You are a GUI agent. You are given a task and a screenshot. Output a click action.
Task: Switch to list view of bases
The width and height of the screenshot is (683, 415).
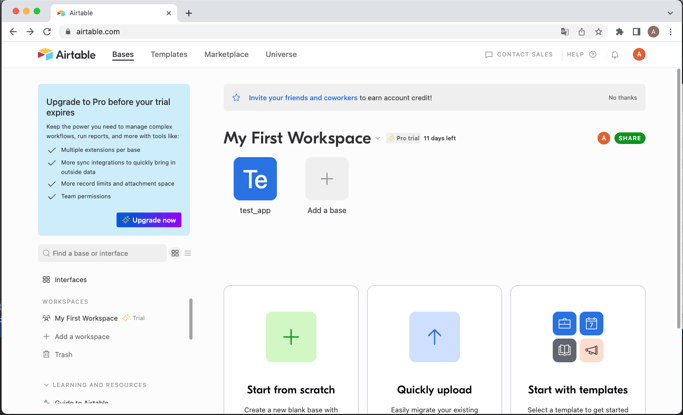click(188, 253)
